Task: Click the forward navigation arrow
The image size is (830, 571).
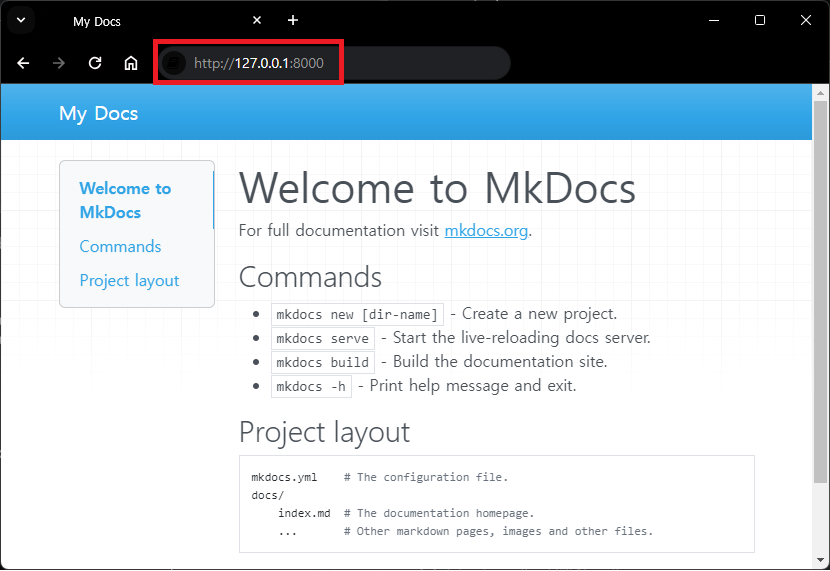Action: click(x=59, y=64)
